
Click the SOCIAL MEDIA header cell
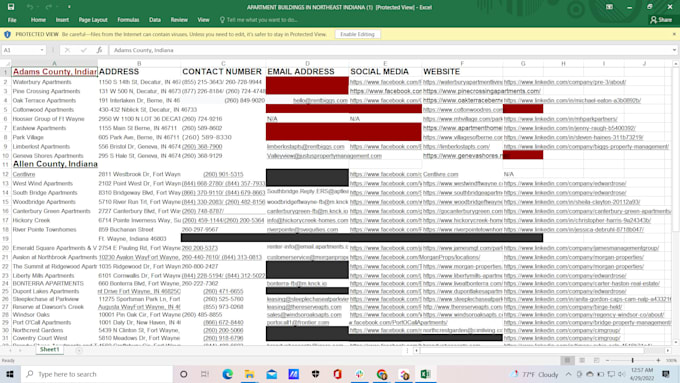point(385,72)
